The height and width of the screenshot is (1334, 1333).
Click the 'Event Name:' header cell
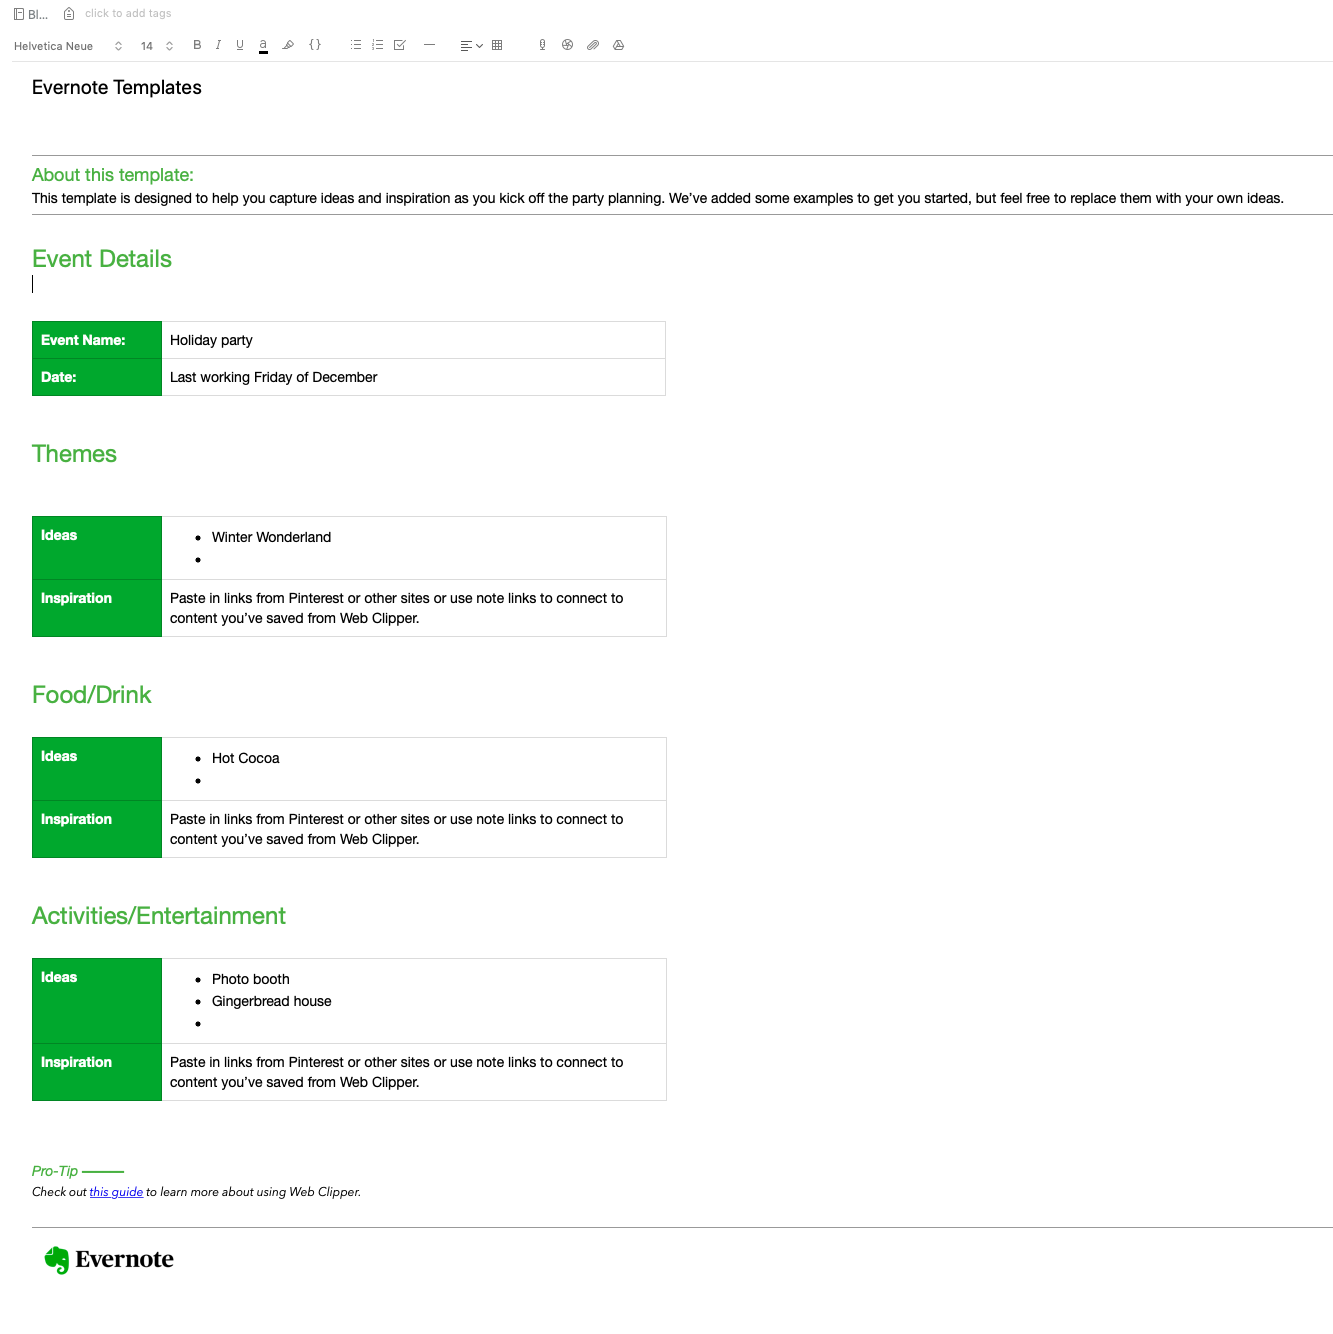point(97,340)
